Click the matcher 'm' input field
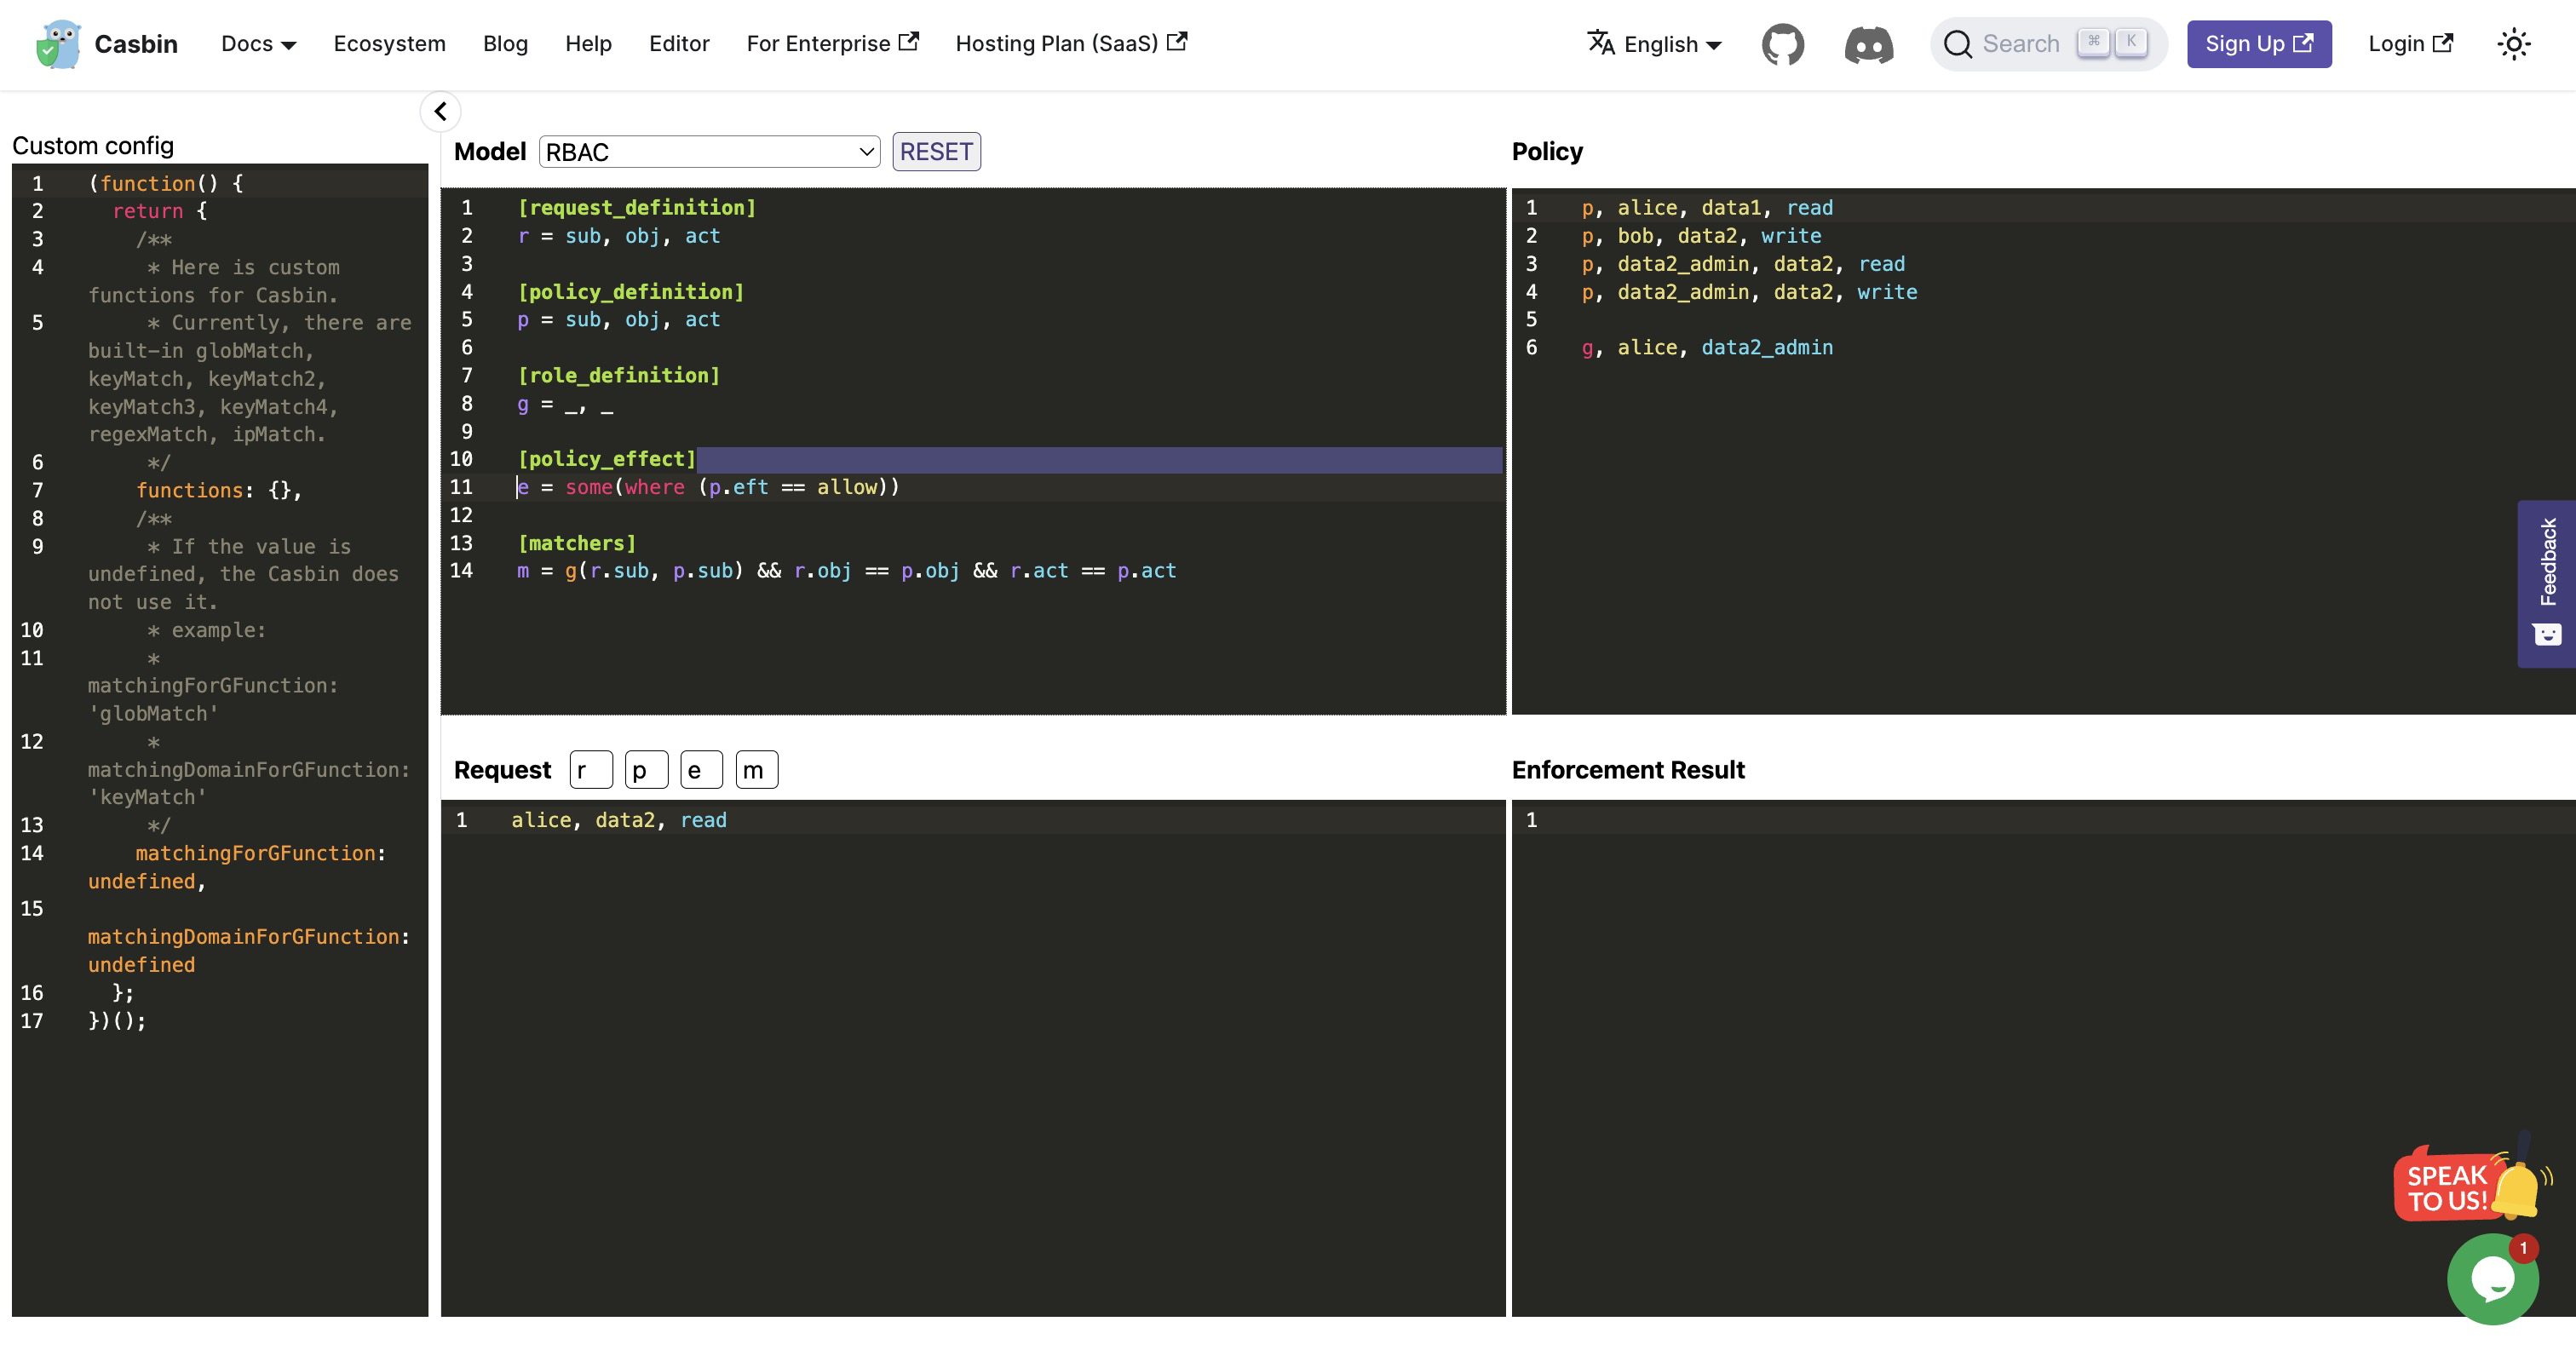 pyautogui.click(x=757, y=770)
